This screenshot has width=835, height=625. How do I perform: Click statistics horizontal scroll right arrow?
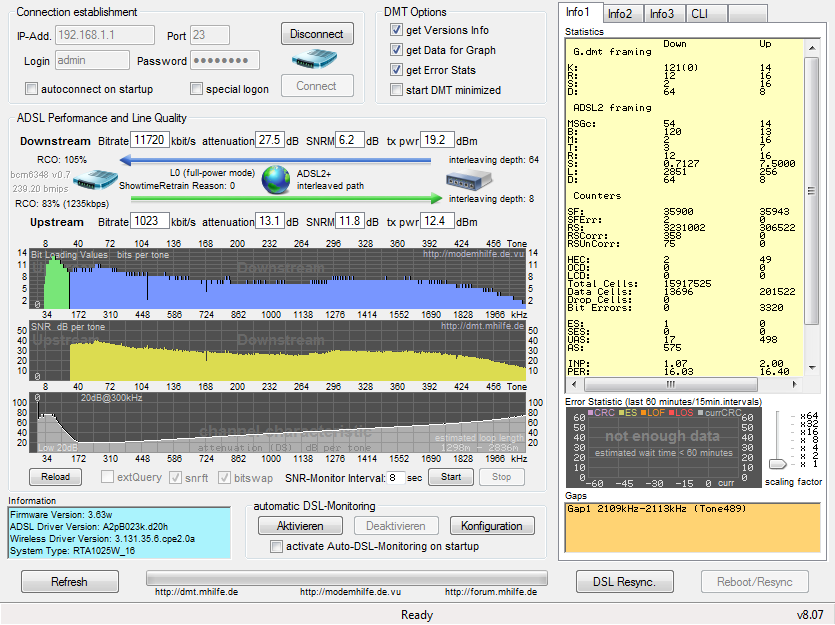point(795,384)
